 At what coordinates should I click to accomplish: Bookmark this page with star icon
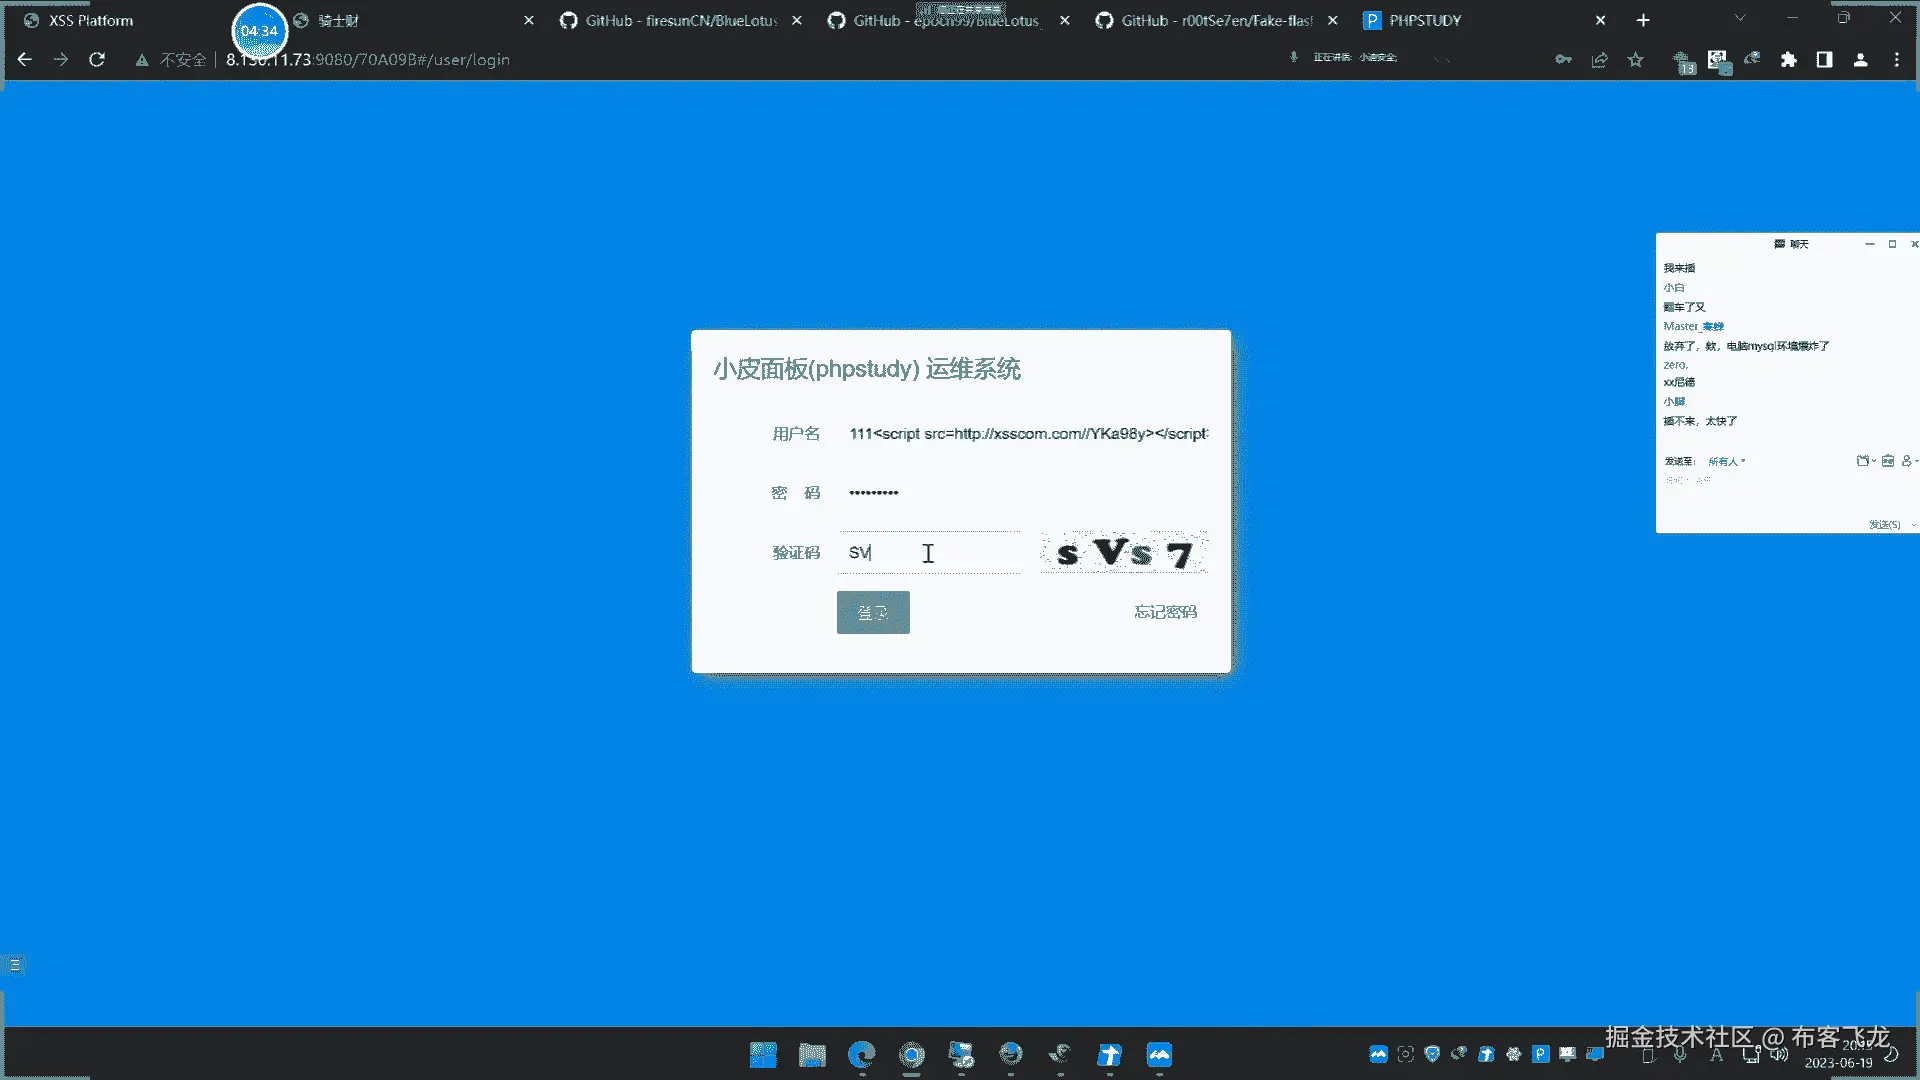pos(1636,60)
